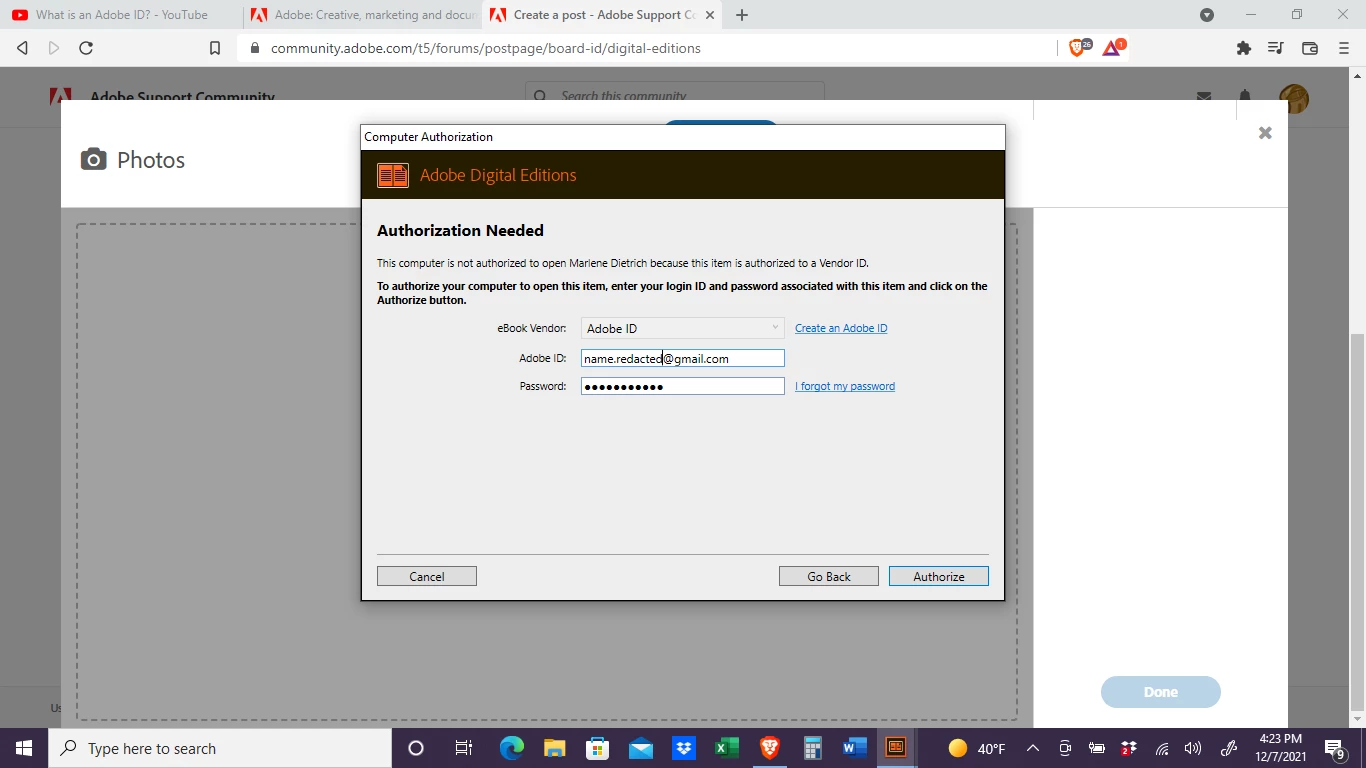Open the tab search dropdown arrow
1366x768 pixels.
(1207, 15)
